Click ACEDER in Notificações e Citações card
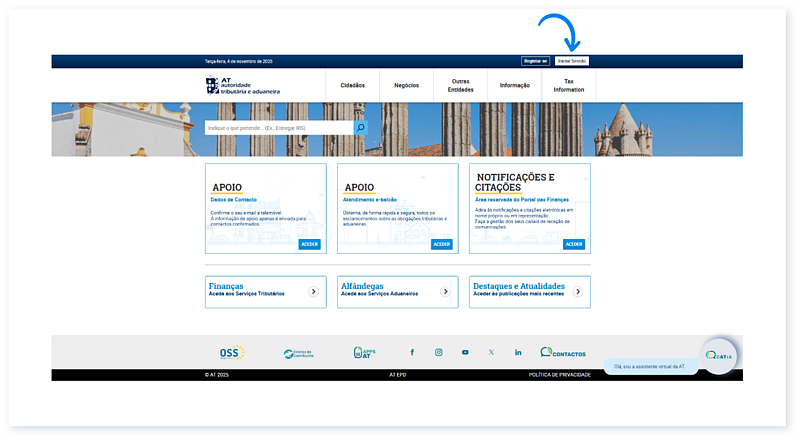This screenshot has height=441, width=800. pos(574,244)
